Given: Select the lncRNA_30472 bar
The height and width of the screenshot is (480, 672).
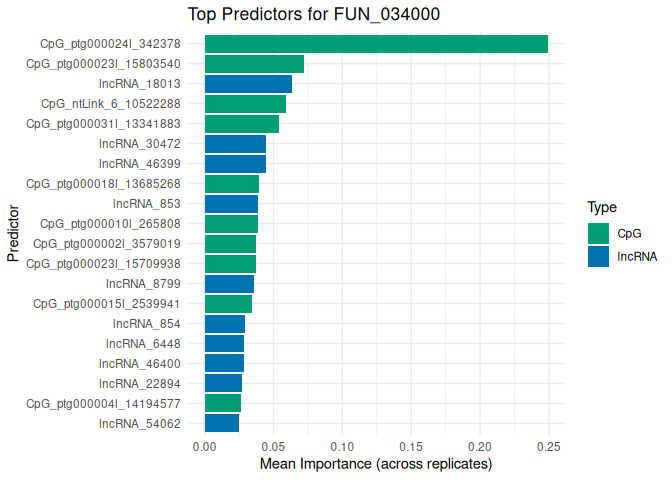Looking at the screenshot, I should tap(235, 144).
